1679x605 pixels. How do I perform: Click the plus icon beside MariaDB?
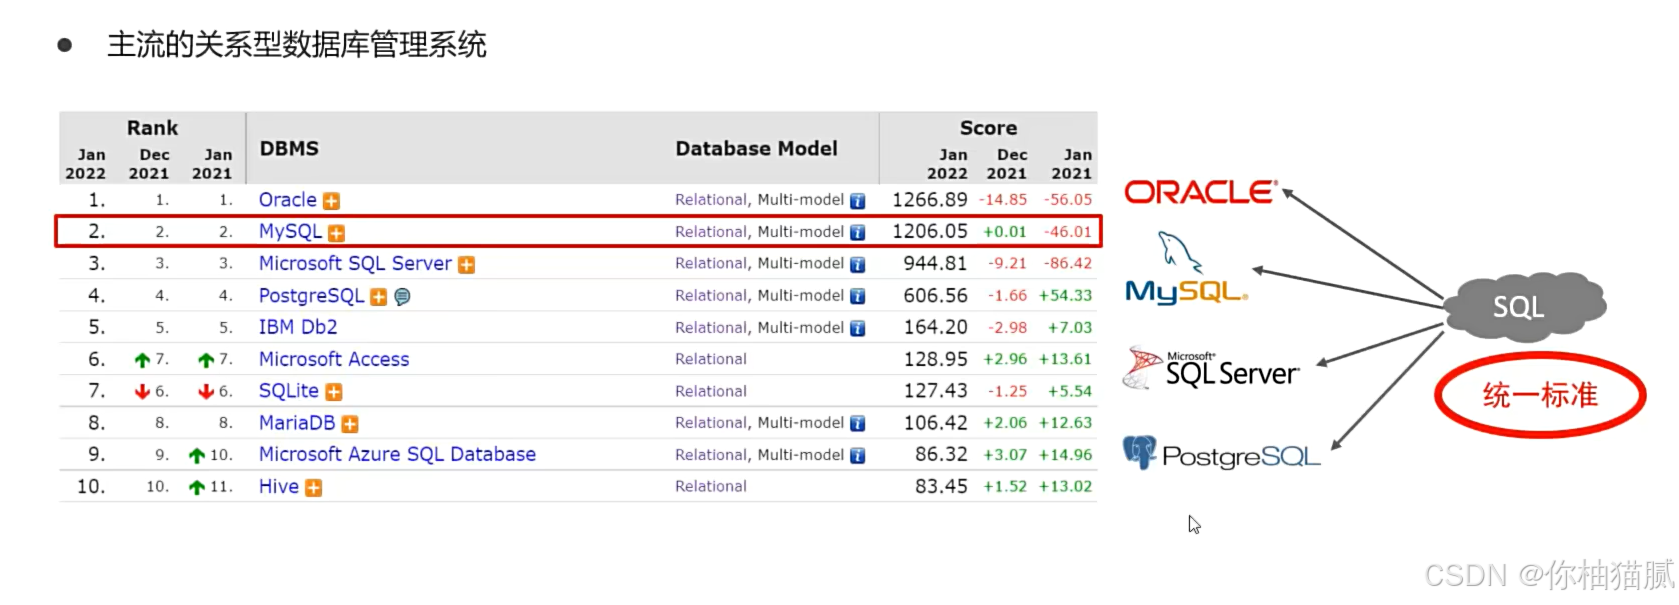coord(349,424)
